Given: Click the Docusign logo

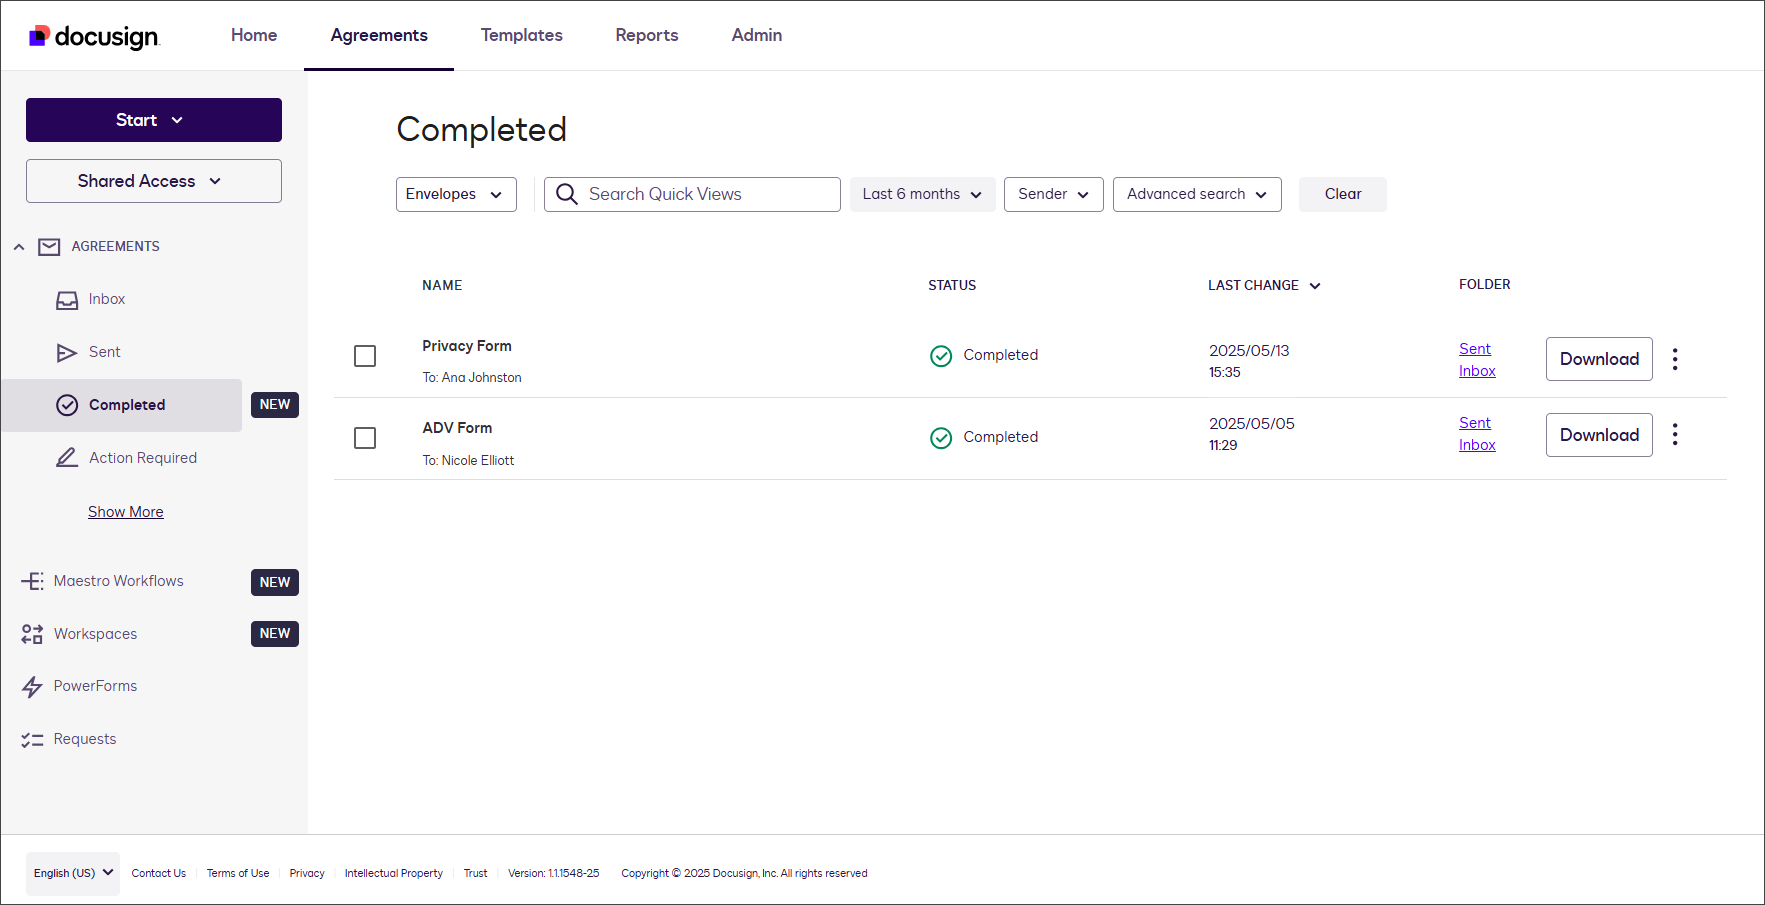Looking at the screenshot, I should pyautogui.click(x=94, y=36).
